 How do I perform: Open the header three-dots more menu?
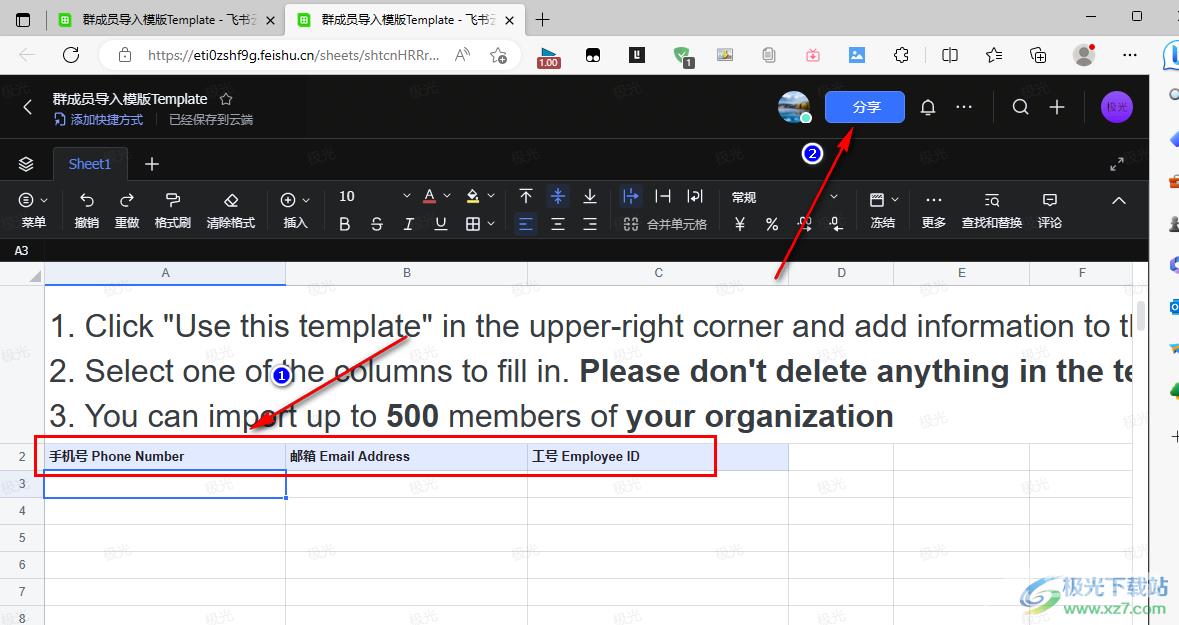(964, 107)
